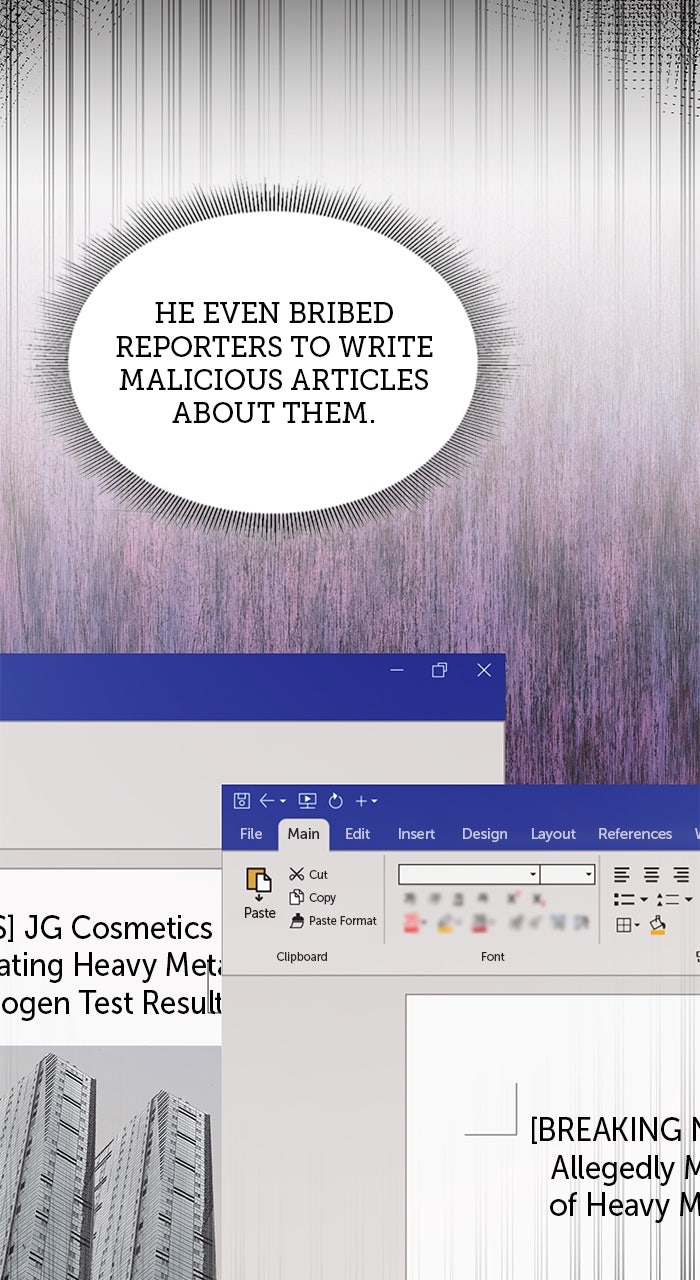Click Paste Format brush button
The image size is (700, 1280).
click(x=333, y=921)
